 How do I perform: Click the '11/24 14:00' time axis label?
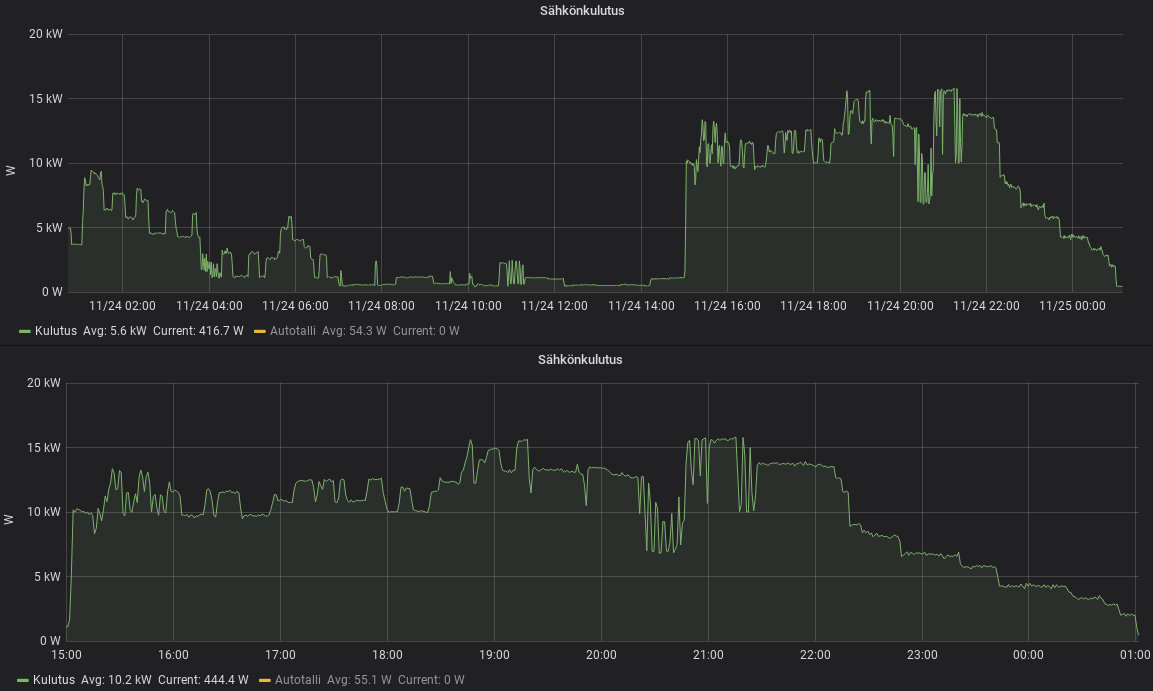pyautogui.click(x=641, y=307)
